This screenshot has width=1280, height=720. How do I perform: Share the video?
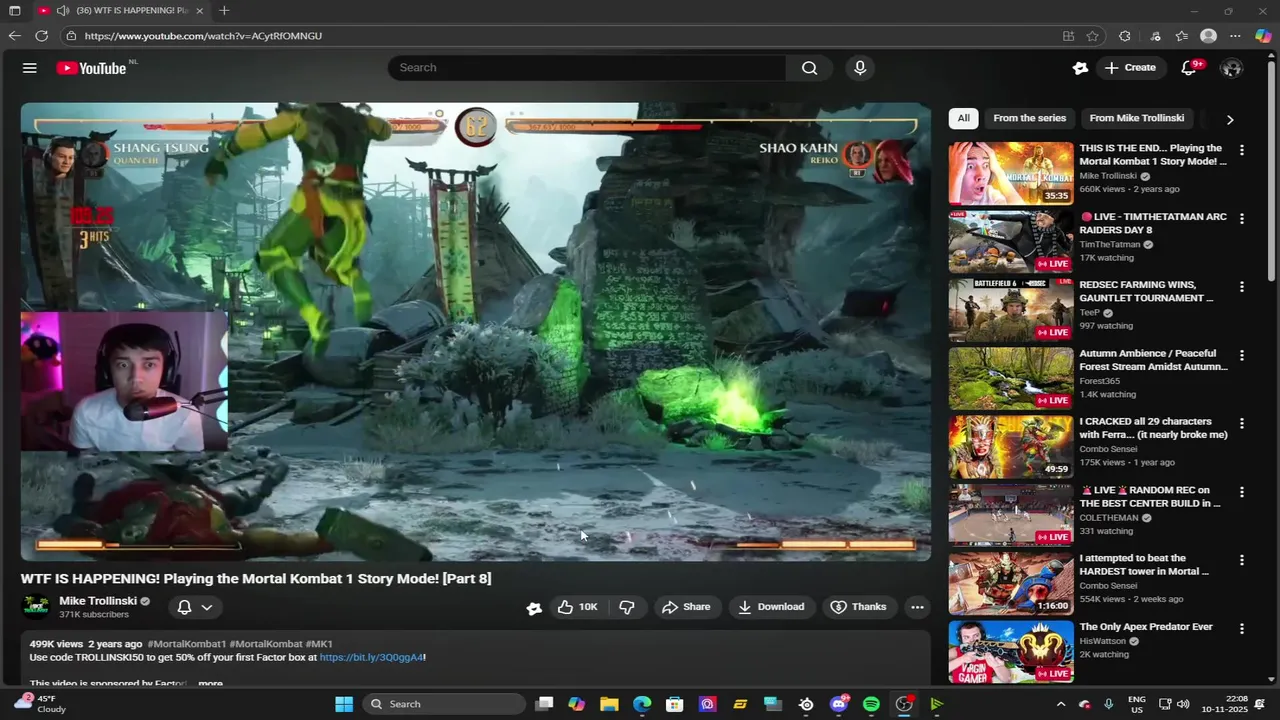686,607
